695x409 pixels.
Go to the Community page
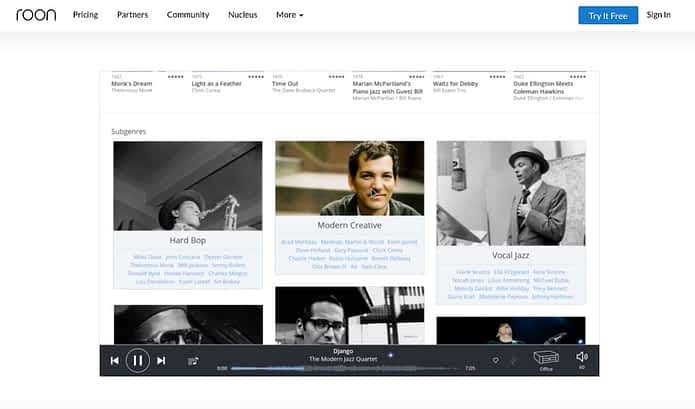click(188, 15)
